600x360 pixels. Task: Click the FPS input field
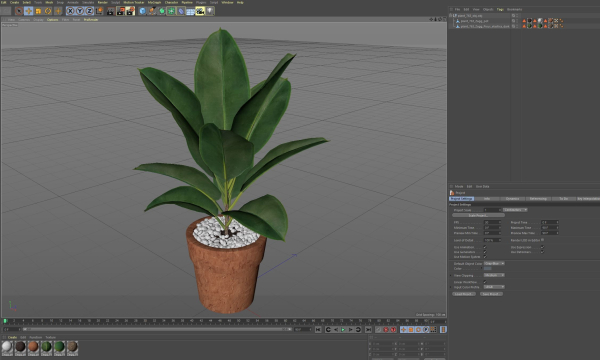492,222
